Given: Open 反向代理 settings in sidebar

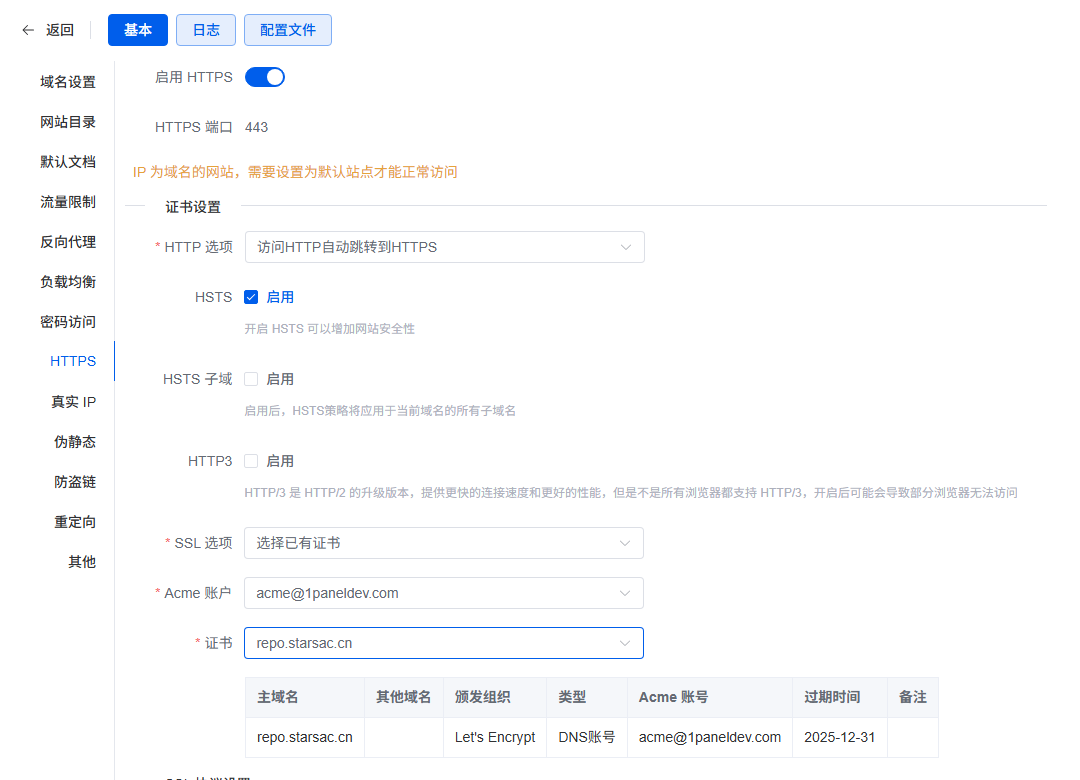Looking at the screenshot, I should (x=68, y=242).
